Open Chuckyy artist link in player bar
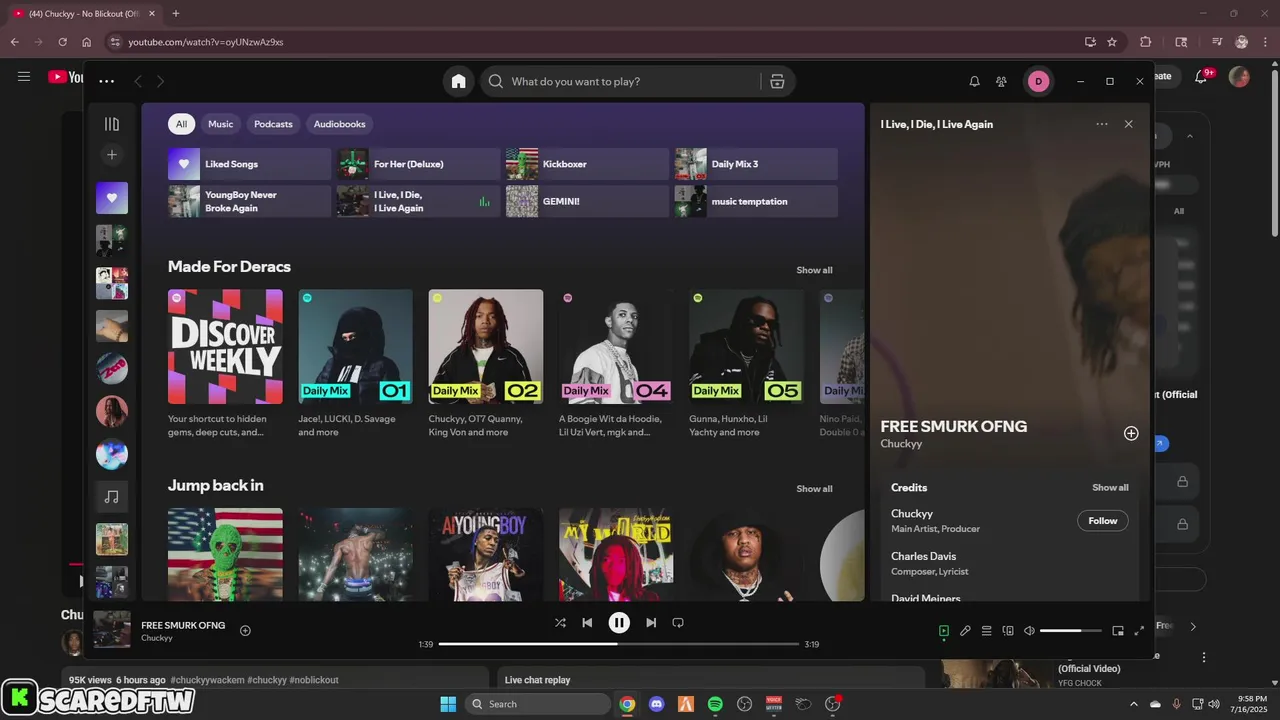This screenshot has width=1280, height=720. coord(157,638)
